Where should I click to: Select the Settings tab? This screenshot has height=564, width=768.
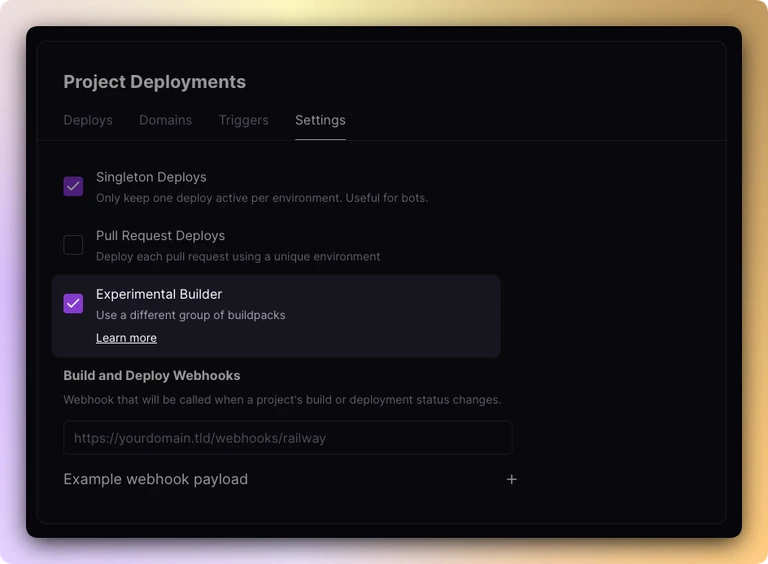[x=320, y=120]
